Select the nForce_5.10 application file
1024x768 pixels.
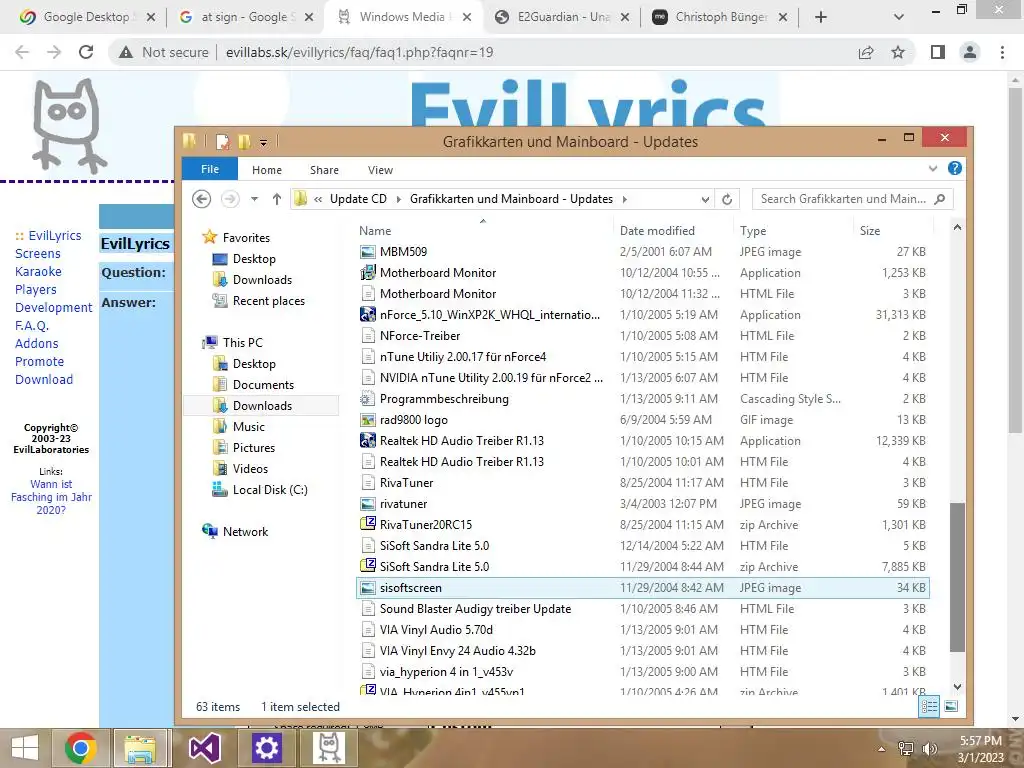643,315
